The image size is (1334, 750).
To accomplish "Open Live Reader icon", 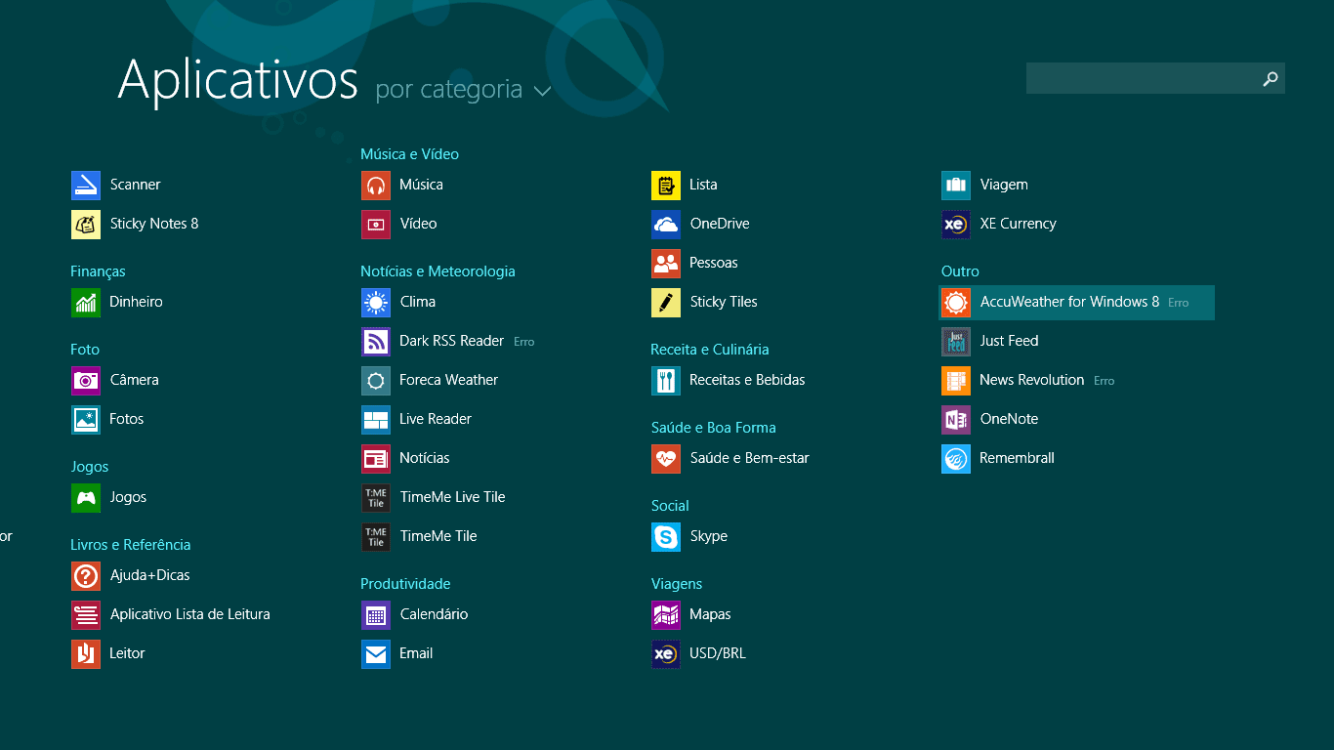I will 376,419.
